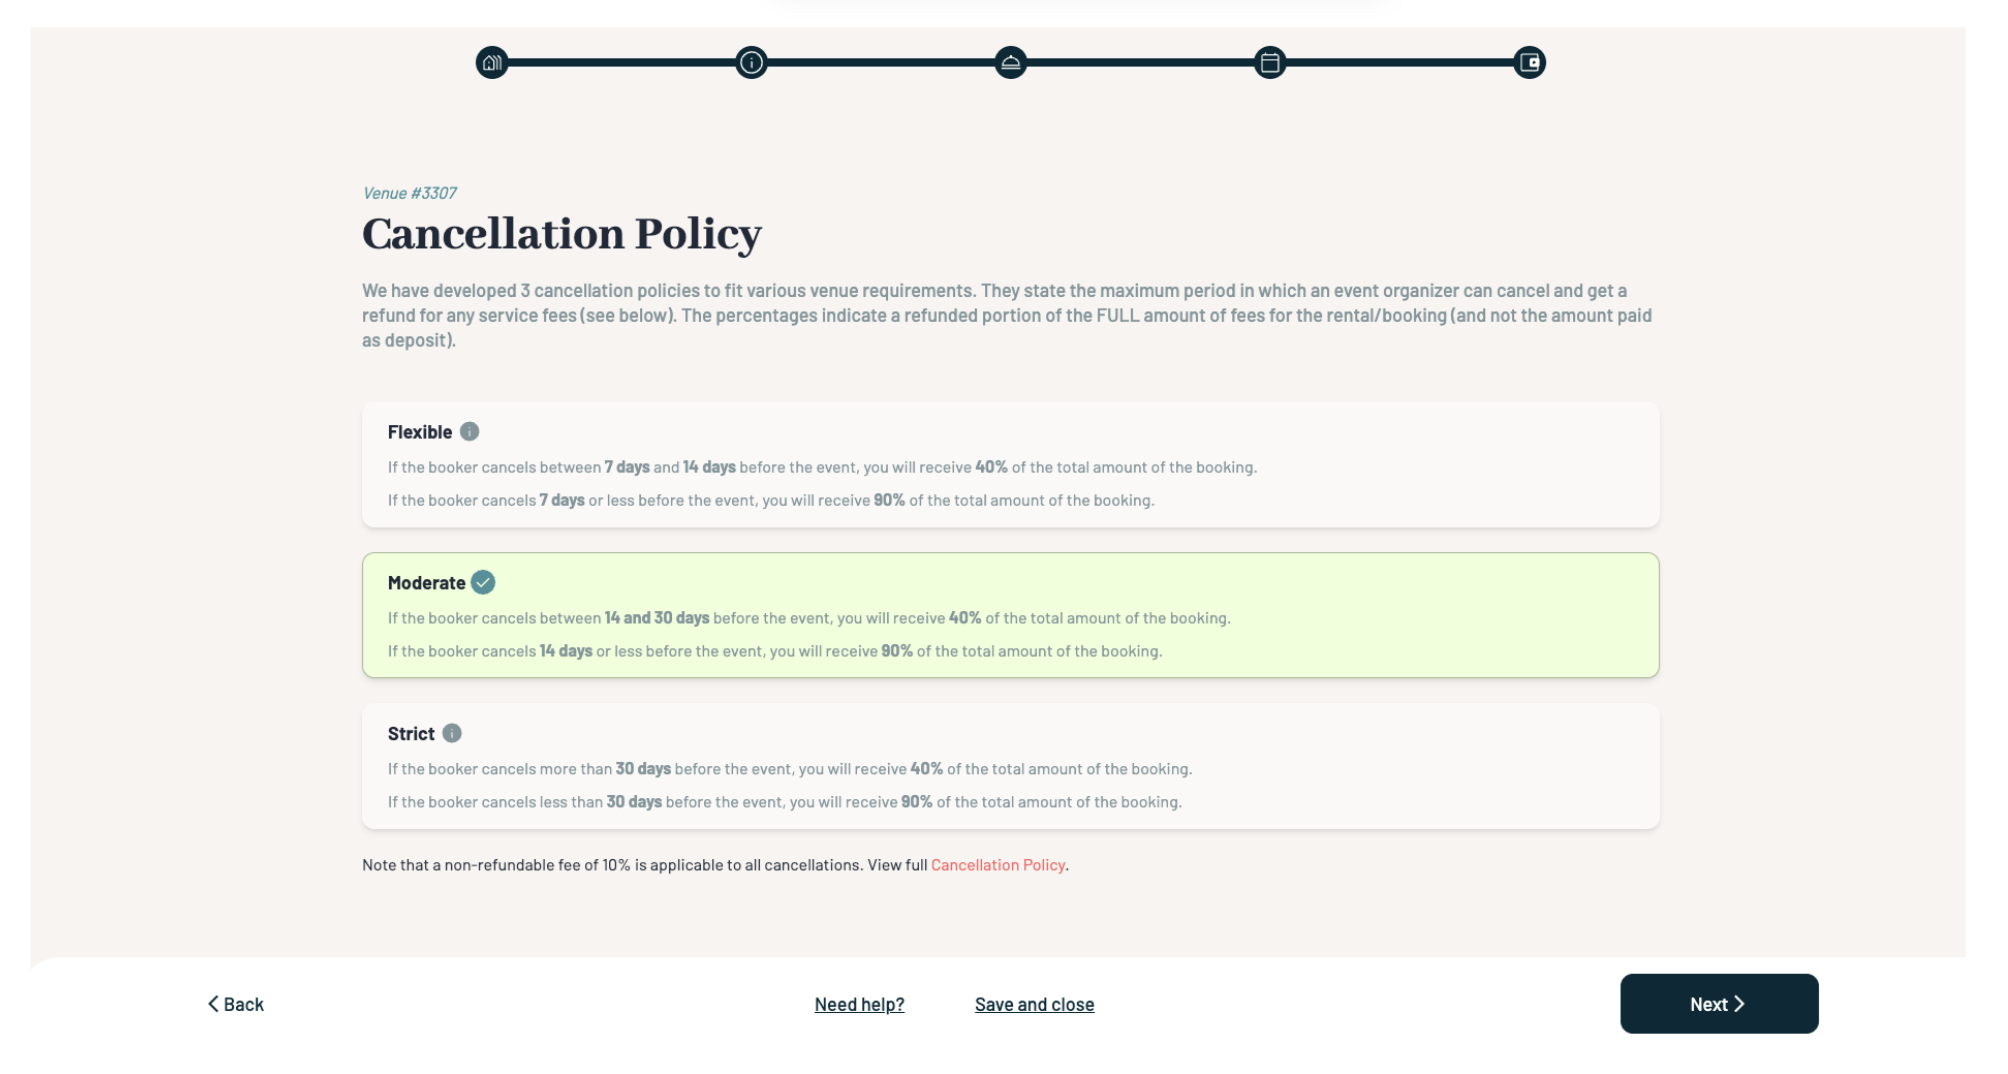Open the service bell step in progress bar
2008x1074 pixels.
click(x=1010, y=63)
